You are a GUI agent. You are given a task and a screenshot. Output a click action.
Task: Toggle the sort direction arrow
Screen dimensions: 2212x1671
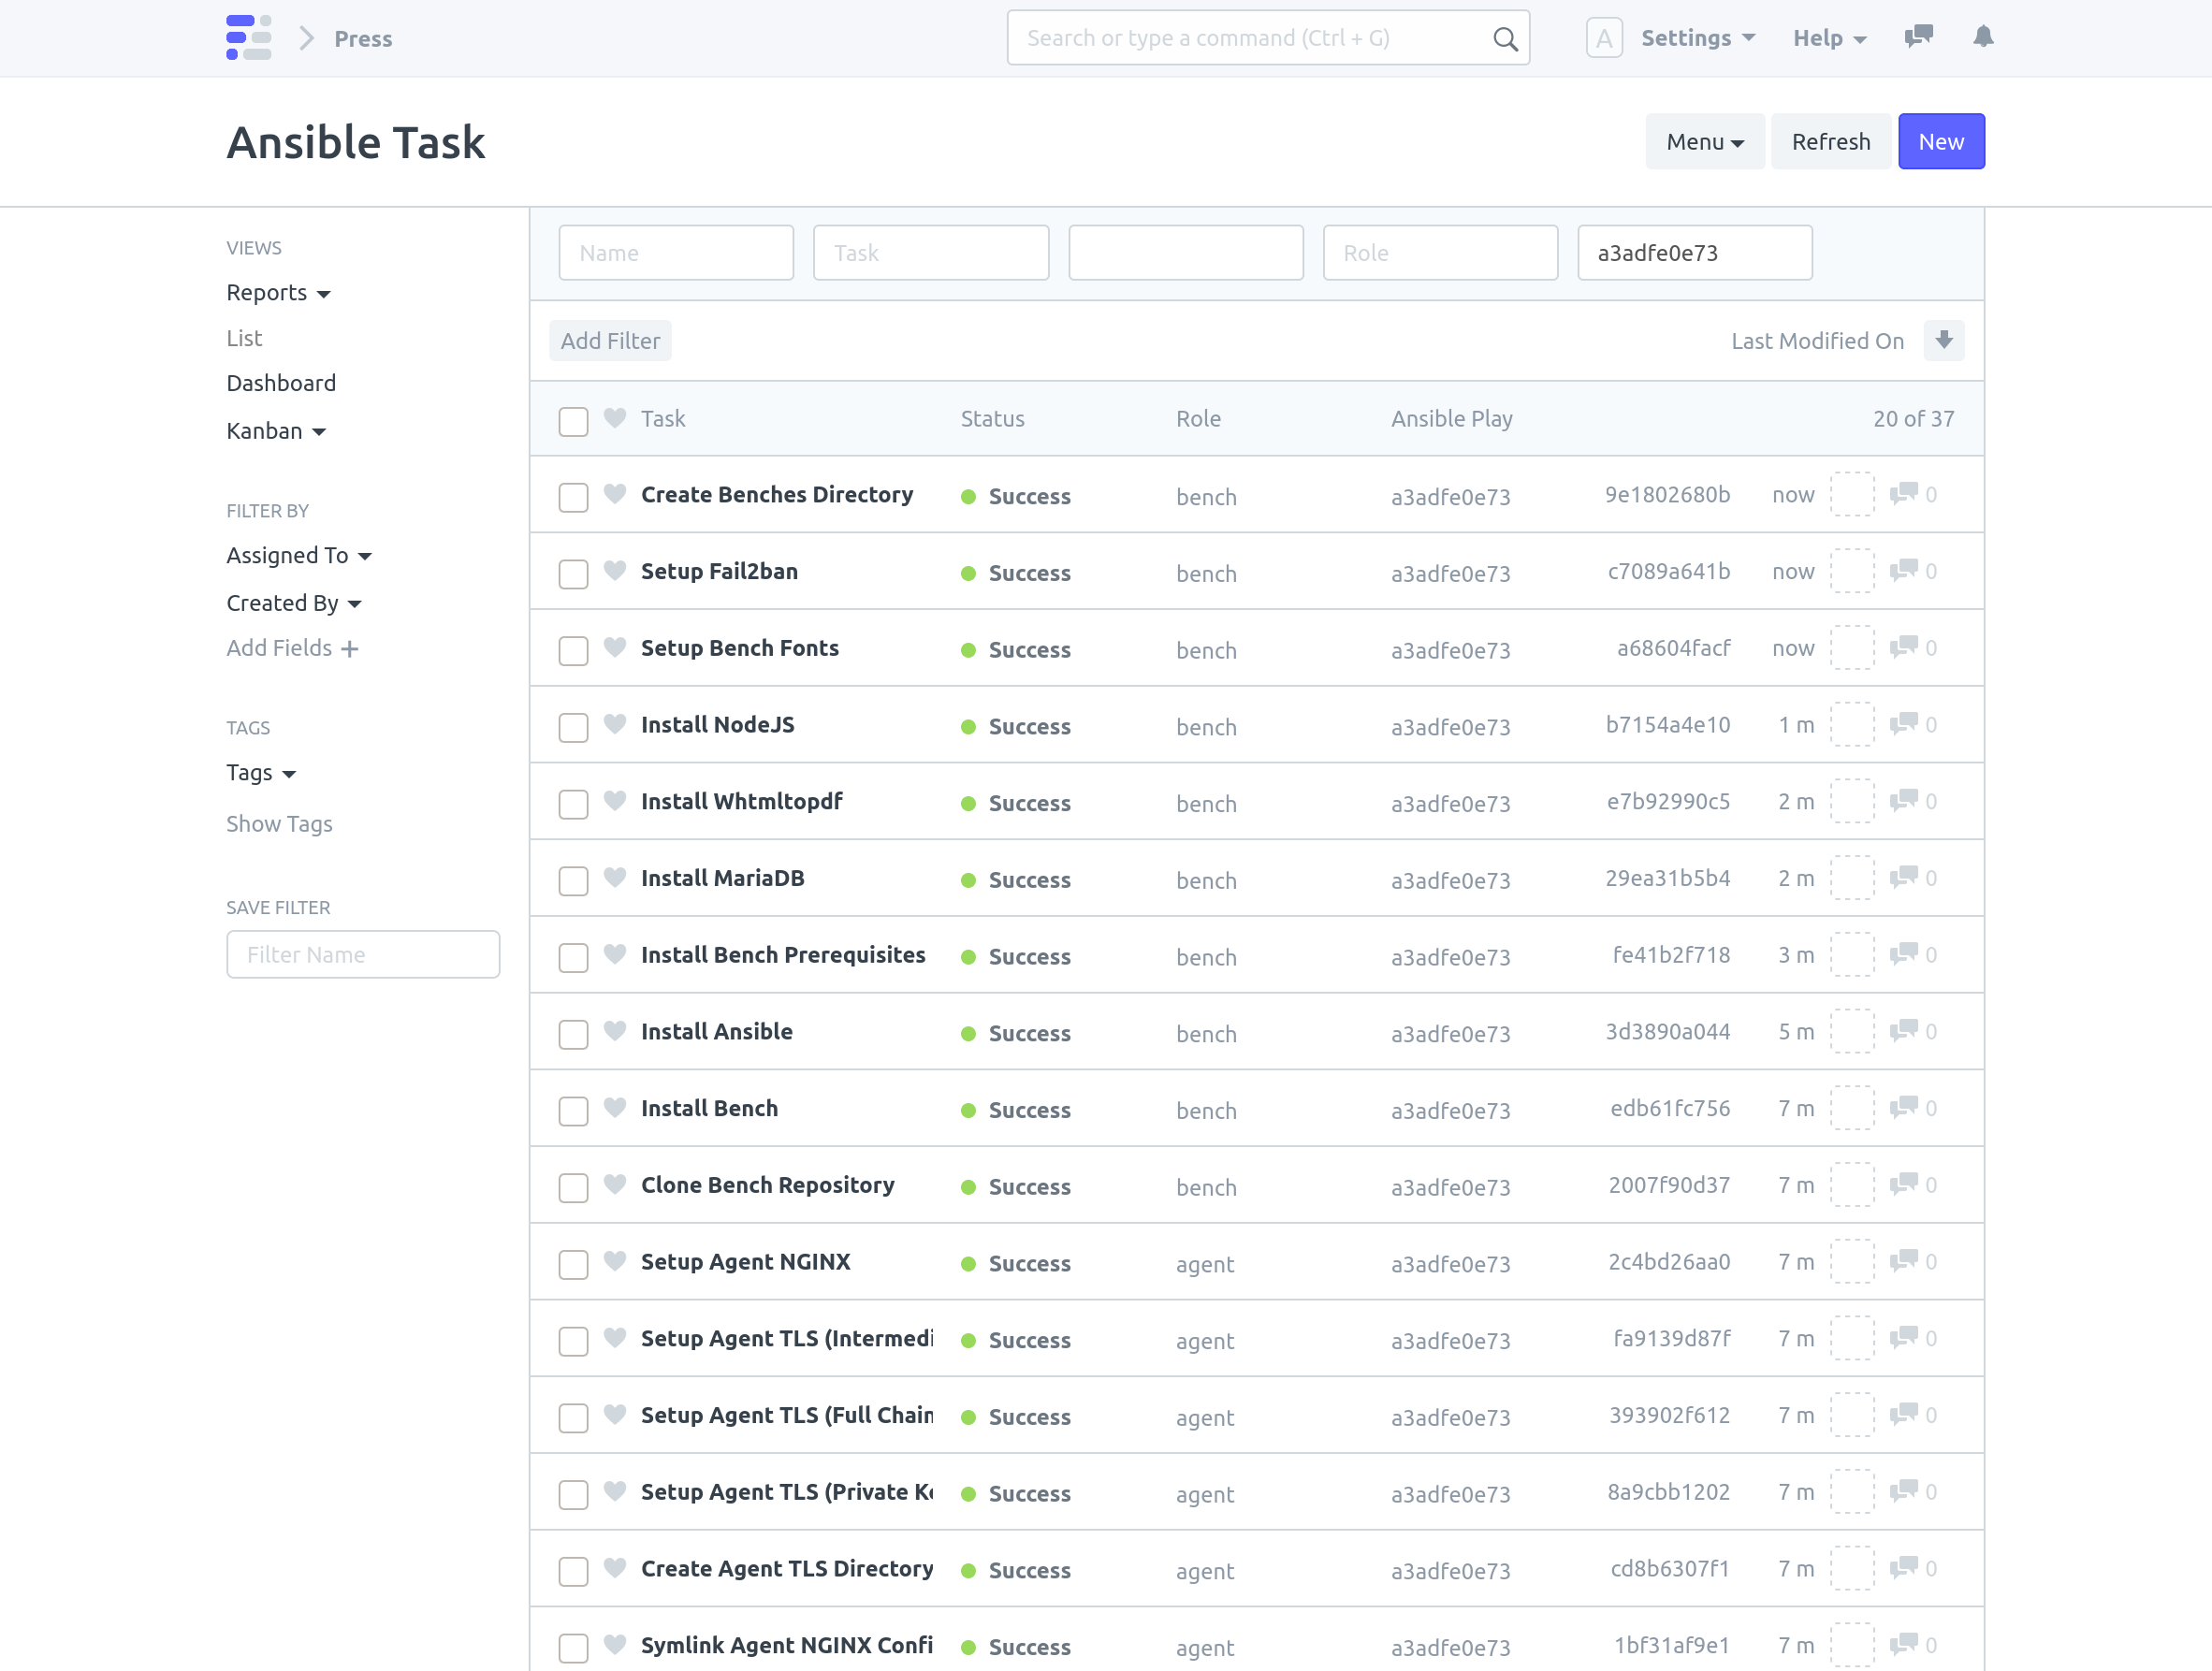tap(1944, 340)
